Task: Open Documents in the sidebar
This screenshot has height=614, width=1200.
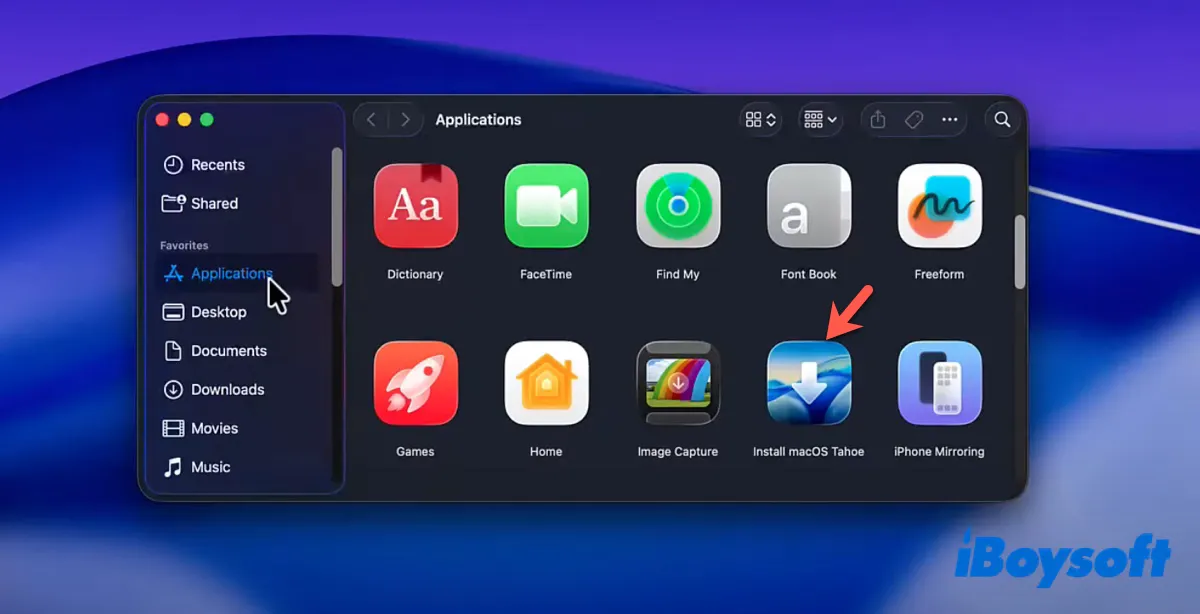Action: [238, 351]
